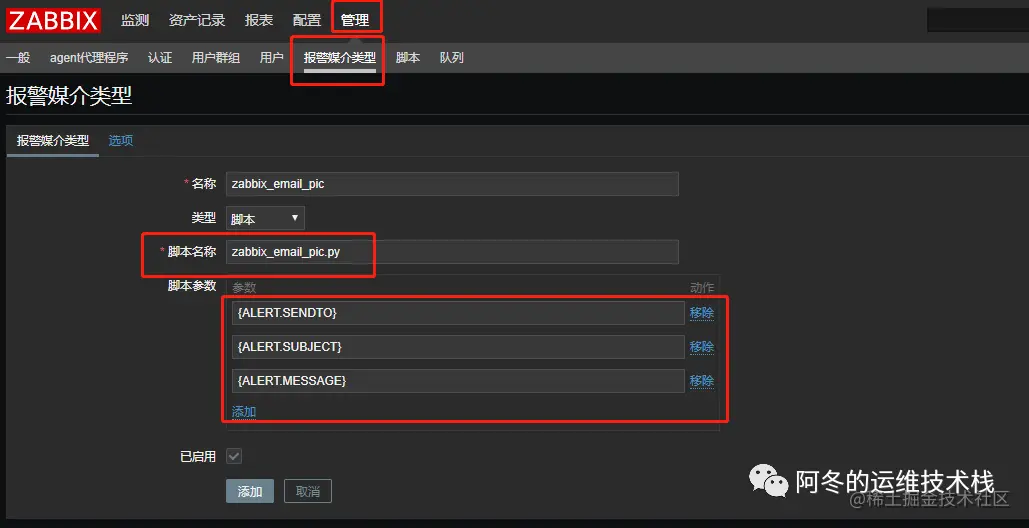
Task: Open the 资产记录 top menu
Action: pyautogui.click(x=197, y=20)
